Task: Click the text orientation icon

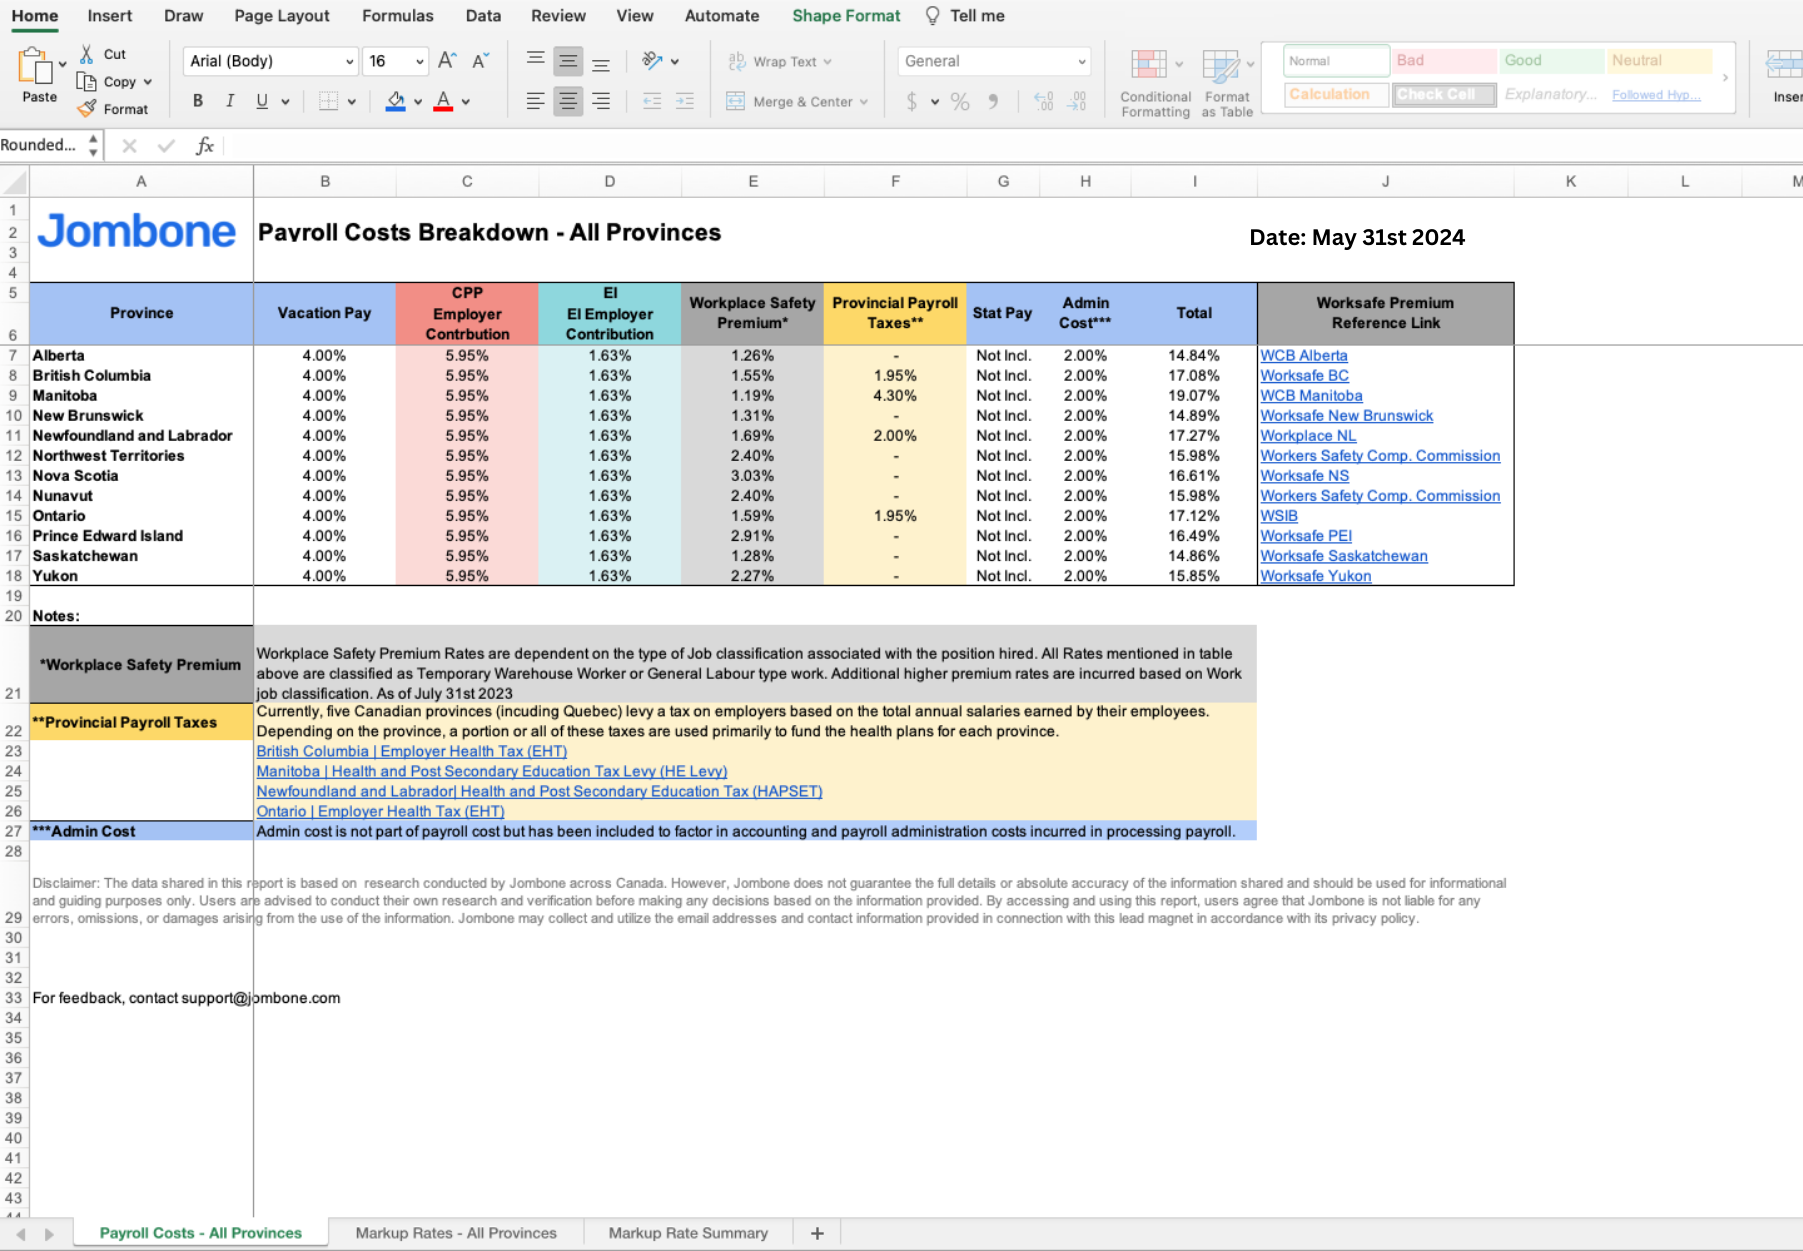Action: click(x=653, y=61)
